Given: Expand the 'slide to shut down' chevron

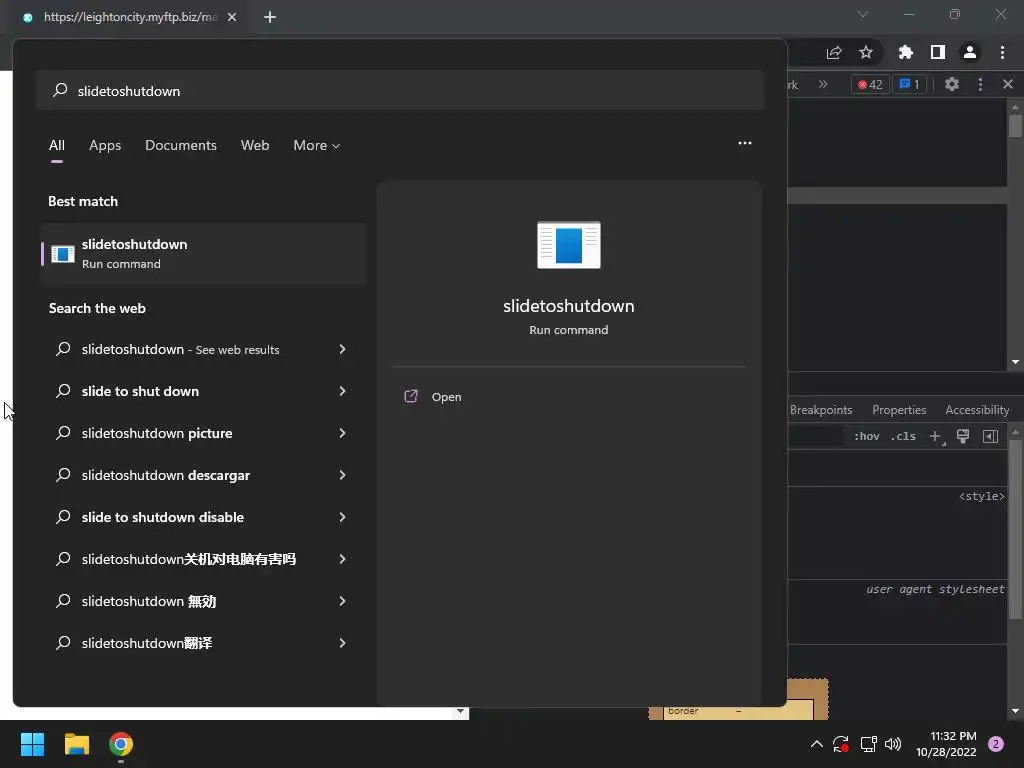Looking at the screenshot, I should pos(342,391).
